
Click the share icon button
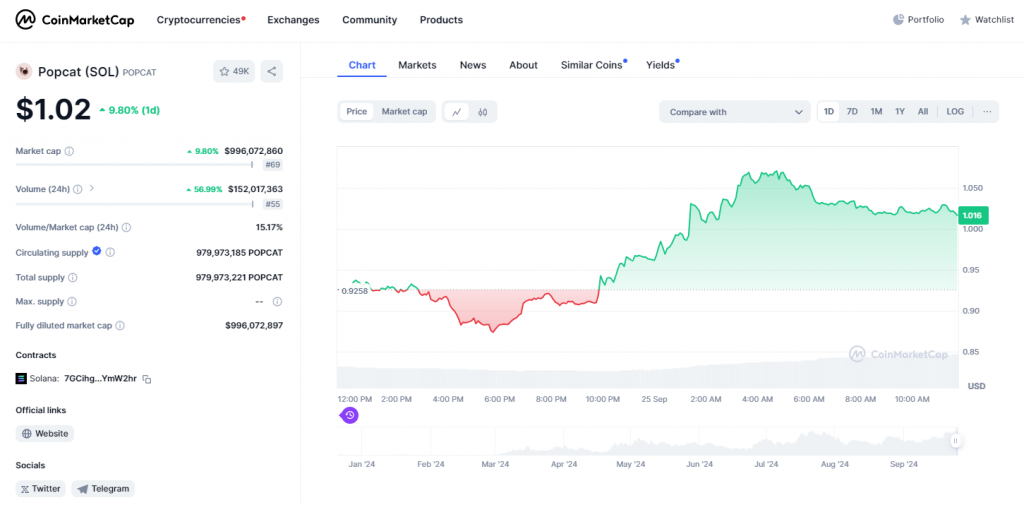point(272,71)
